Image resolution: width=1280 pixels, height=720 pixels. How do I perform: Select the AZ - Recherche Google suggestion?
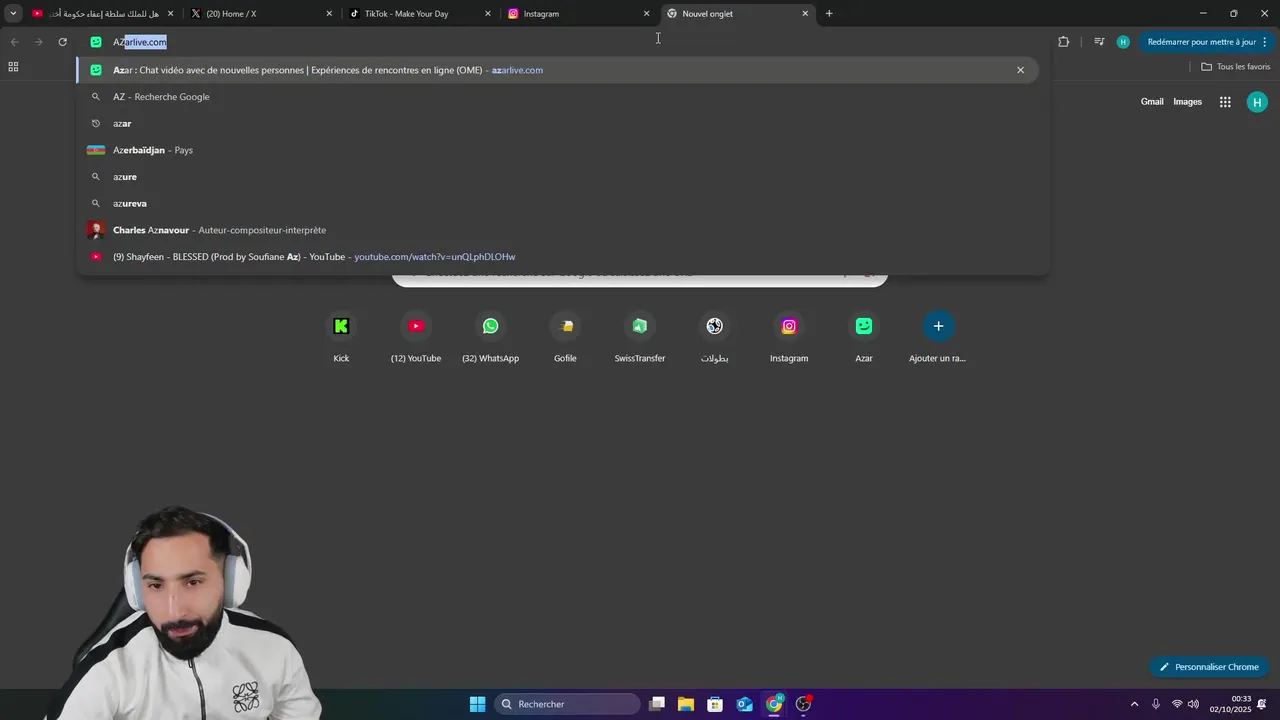(557, 97)
